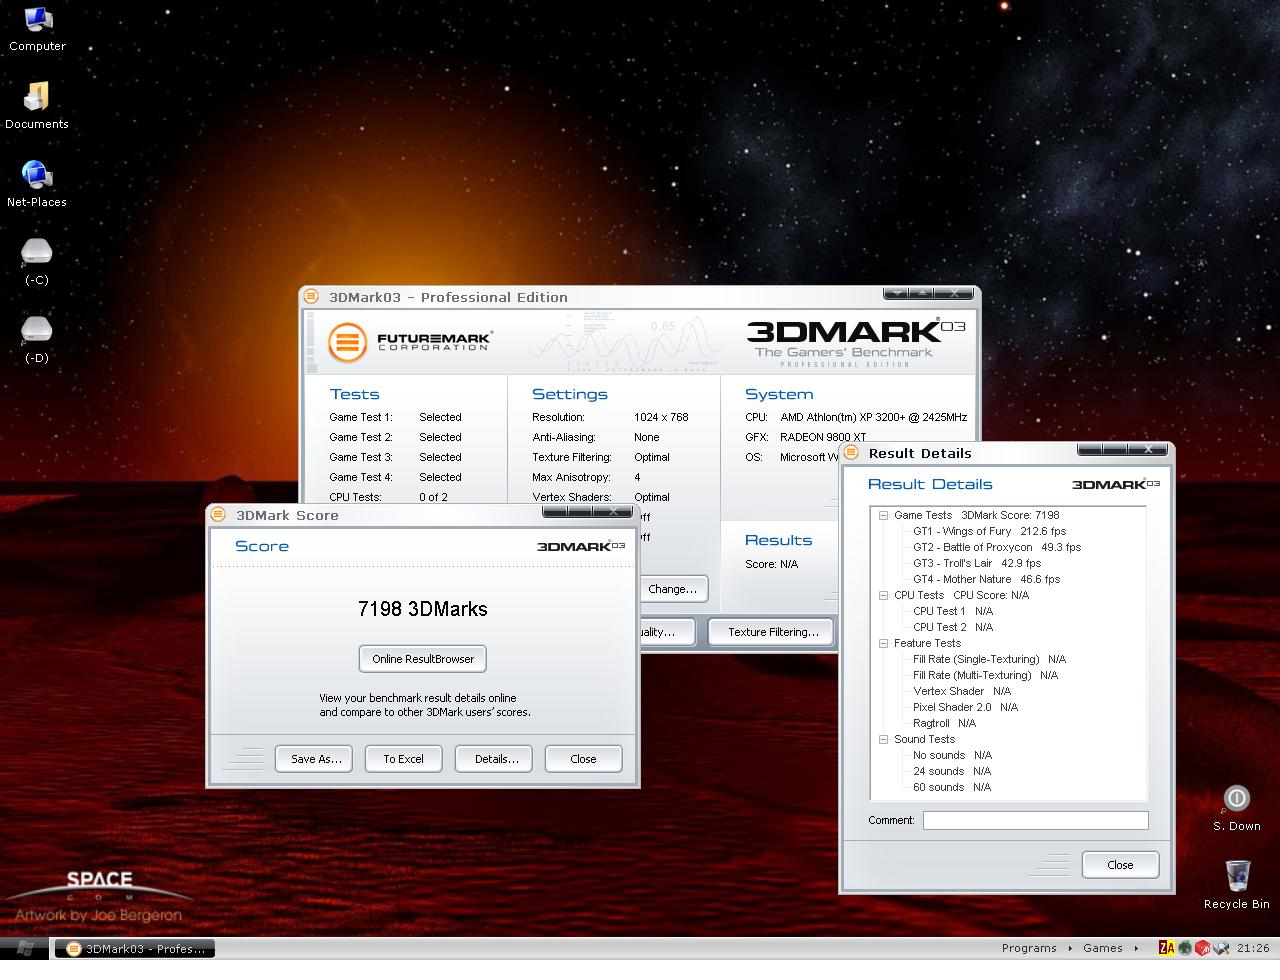This screenshot has height=980, width=1280.
Task: Select the Ragtroll row
Action: pyautogui.click(x=944, y=724)
